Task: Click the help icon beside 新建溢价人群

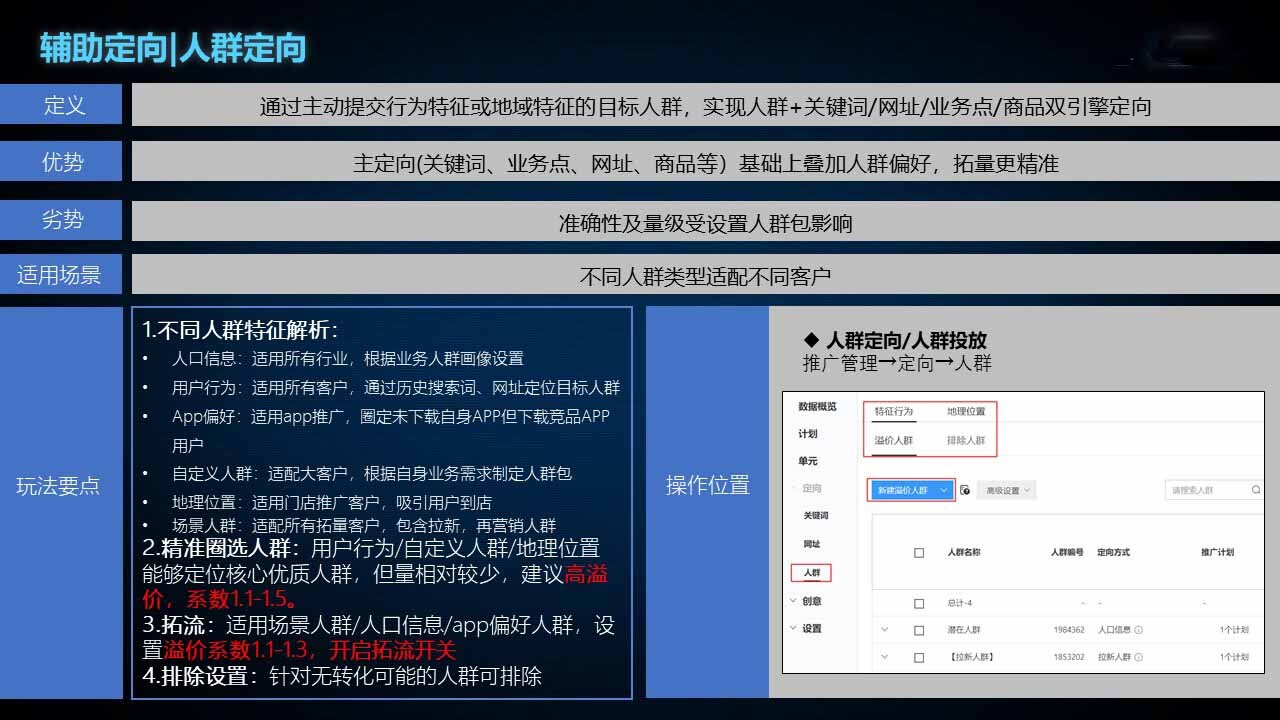Action: coord(965,491)
